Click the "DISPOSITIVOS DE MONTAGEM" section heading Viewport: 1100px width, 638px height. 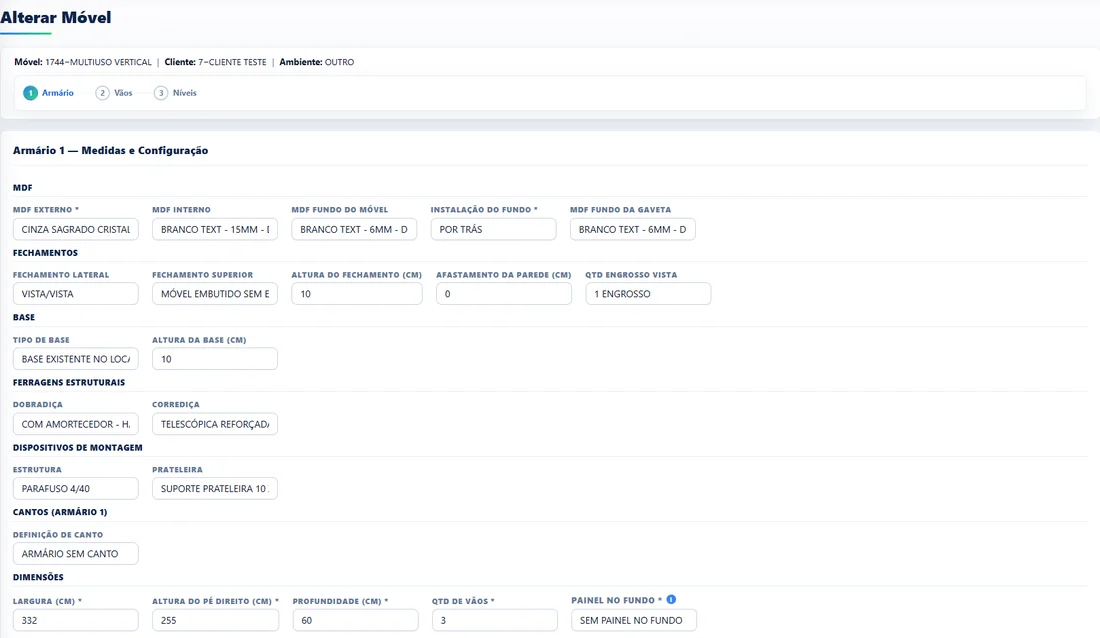(77, 448)
